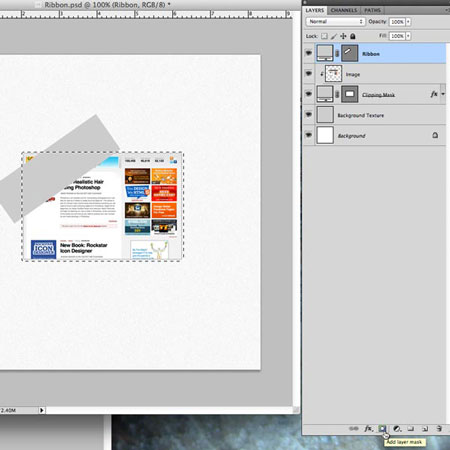
Task: Toggle lock position move icon
Action: click(x=343, y=36)
